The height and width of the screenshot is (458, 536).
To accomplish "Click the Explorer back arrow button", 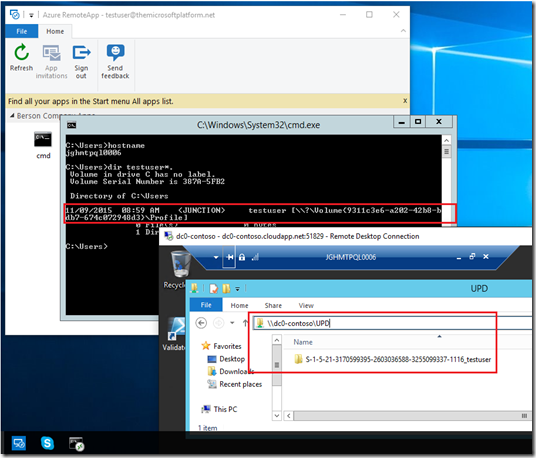I will click(201, 323).
